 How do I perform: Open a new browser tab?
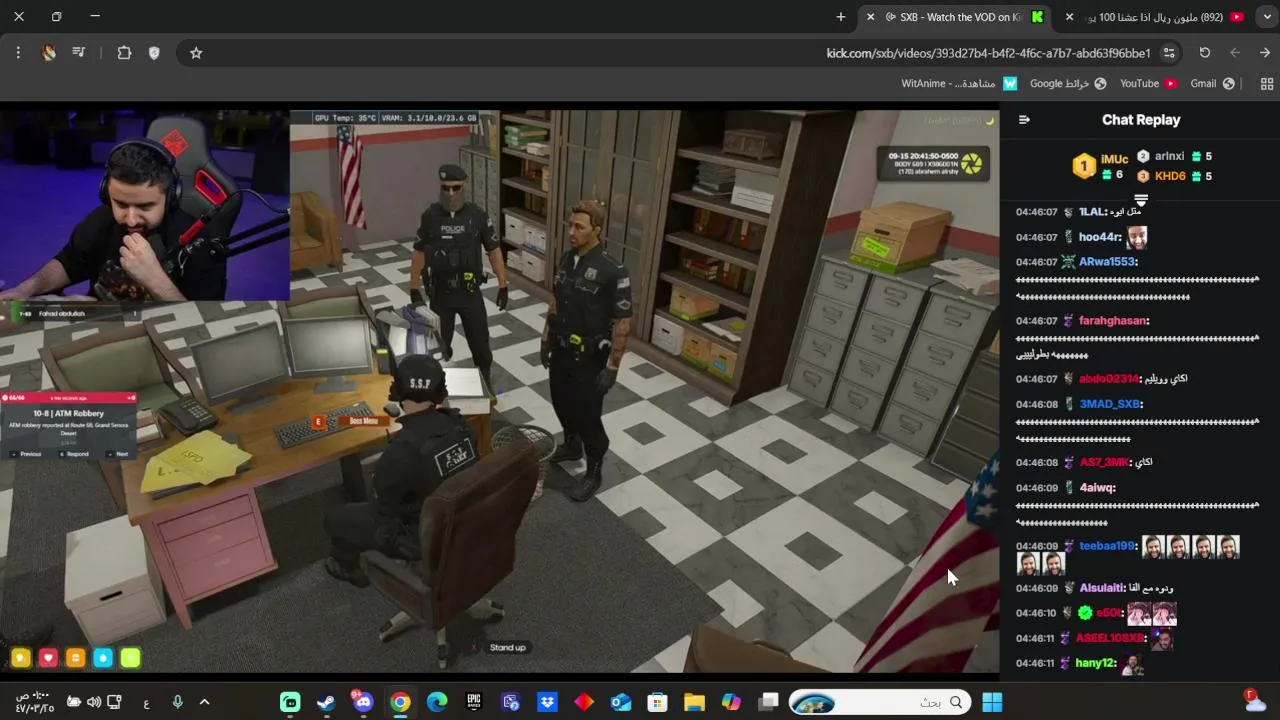pyautogui.click(x=840, y=17)
